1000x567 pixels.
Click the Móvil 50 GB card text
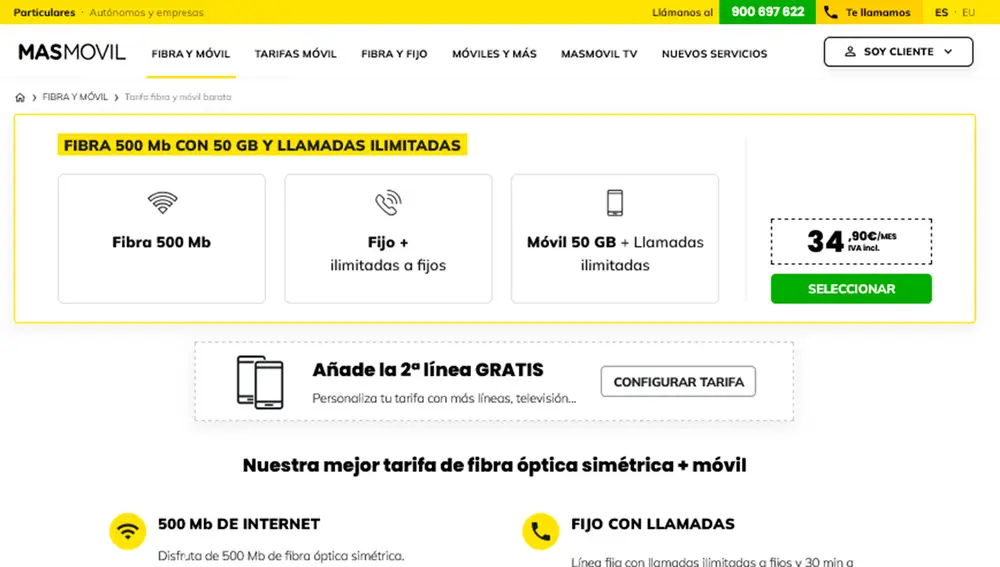click(x=615, y=253)
